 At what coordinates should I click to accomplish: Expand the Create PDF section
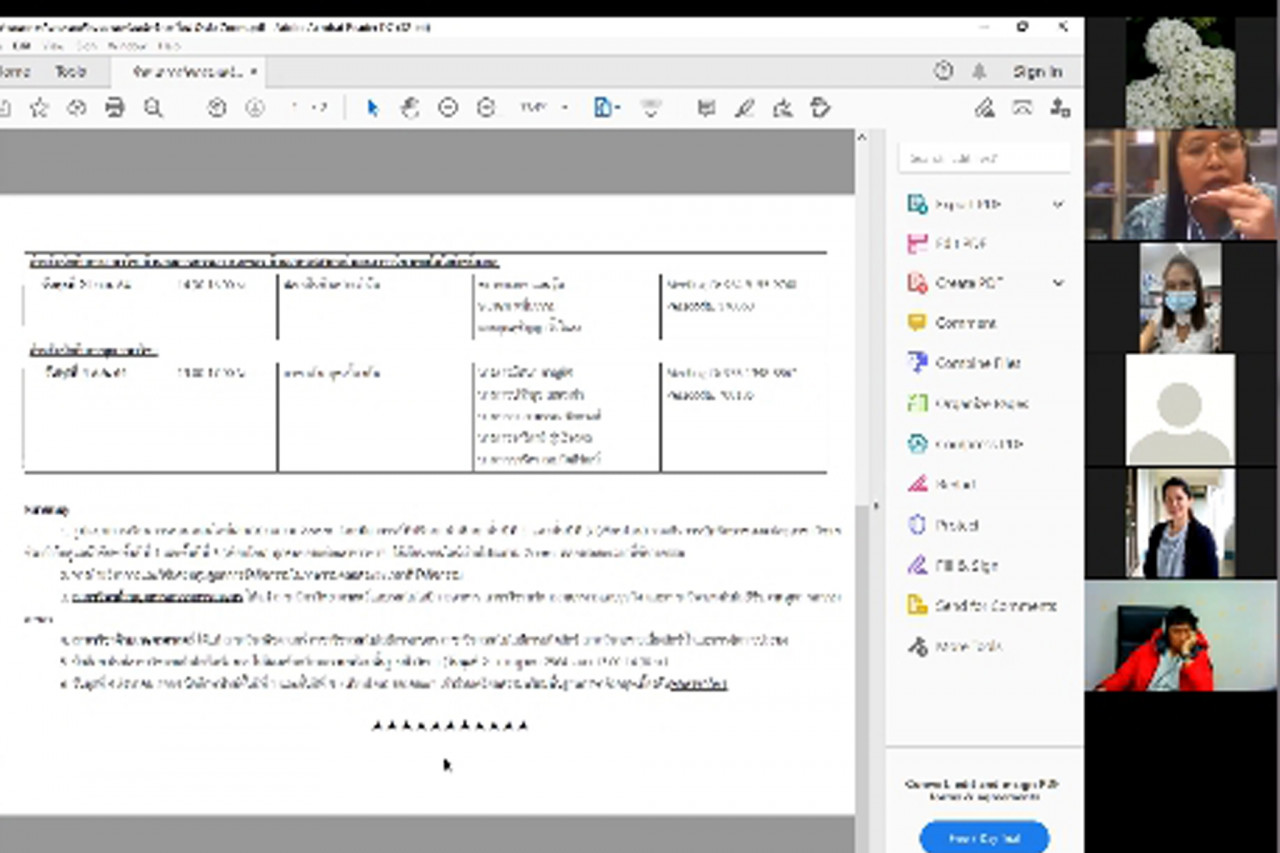coord(1058,284)
